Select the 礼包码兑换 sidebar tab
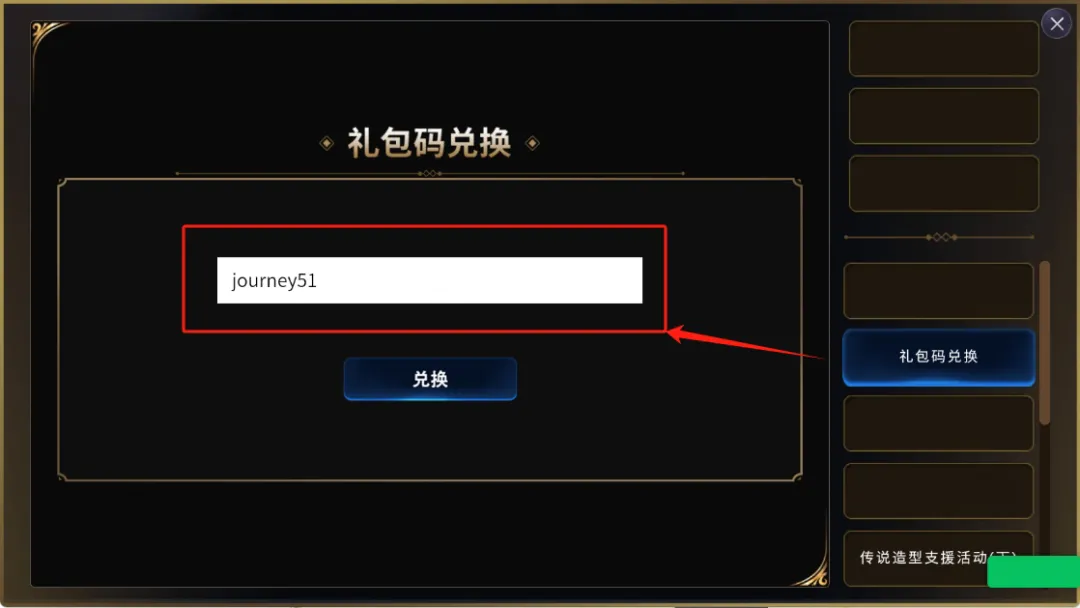Viewport: 1080px width, 608px height. (939, 357)
